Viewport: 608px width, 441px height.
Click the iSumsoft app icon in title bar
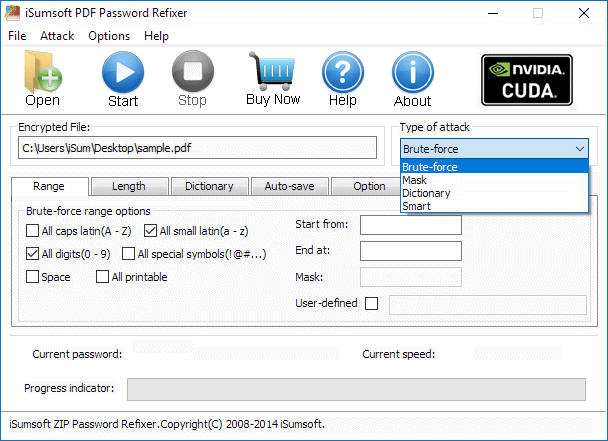click(12, 13)
